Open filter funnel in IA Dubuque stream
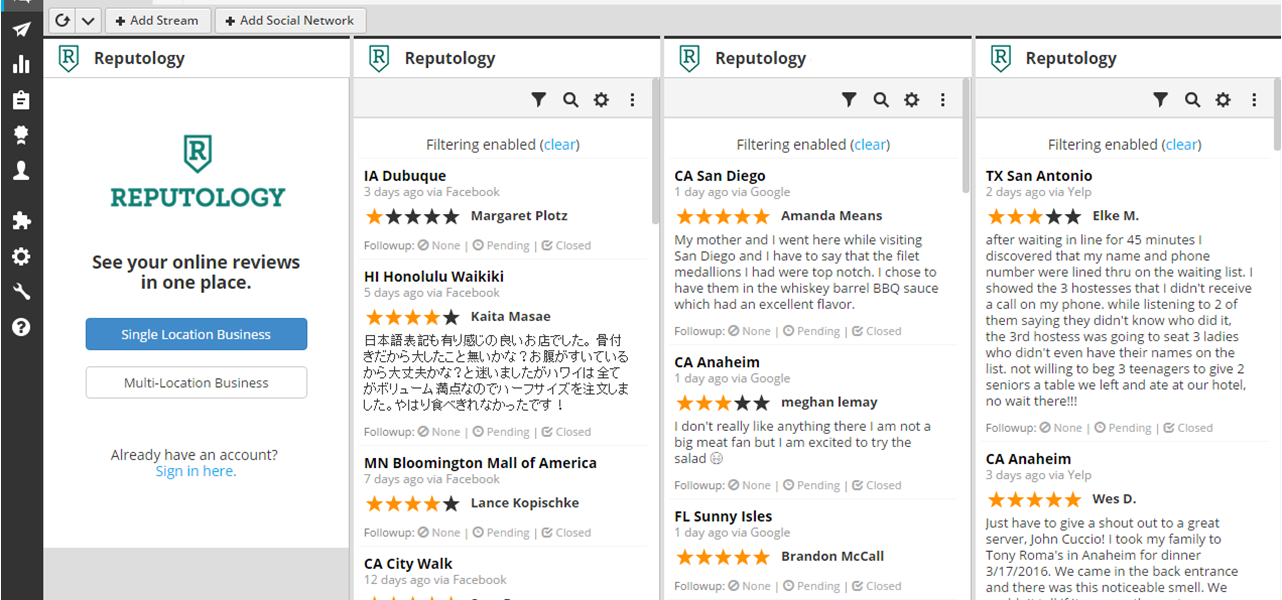The image size is (1282, 600). click(539, 99)
